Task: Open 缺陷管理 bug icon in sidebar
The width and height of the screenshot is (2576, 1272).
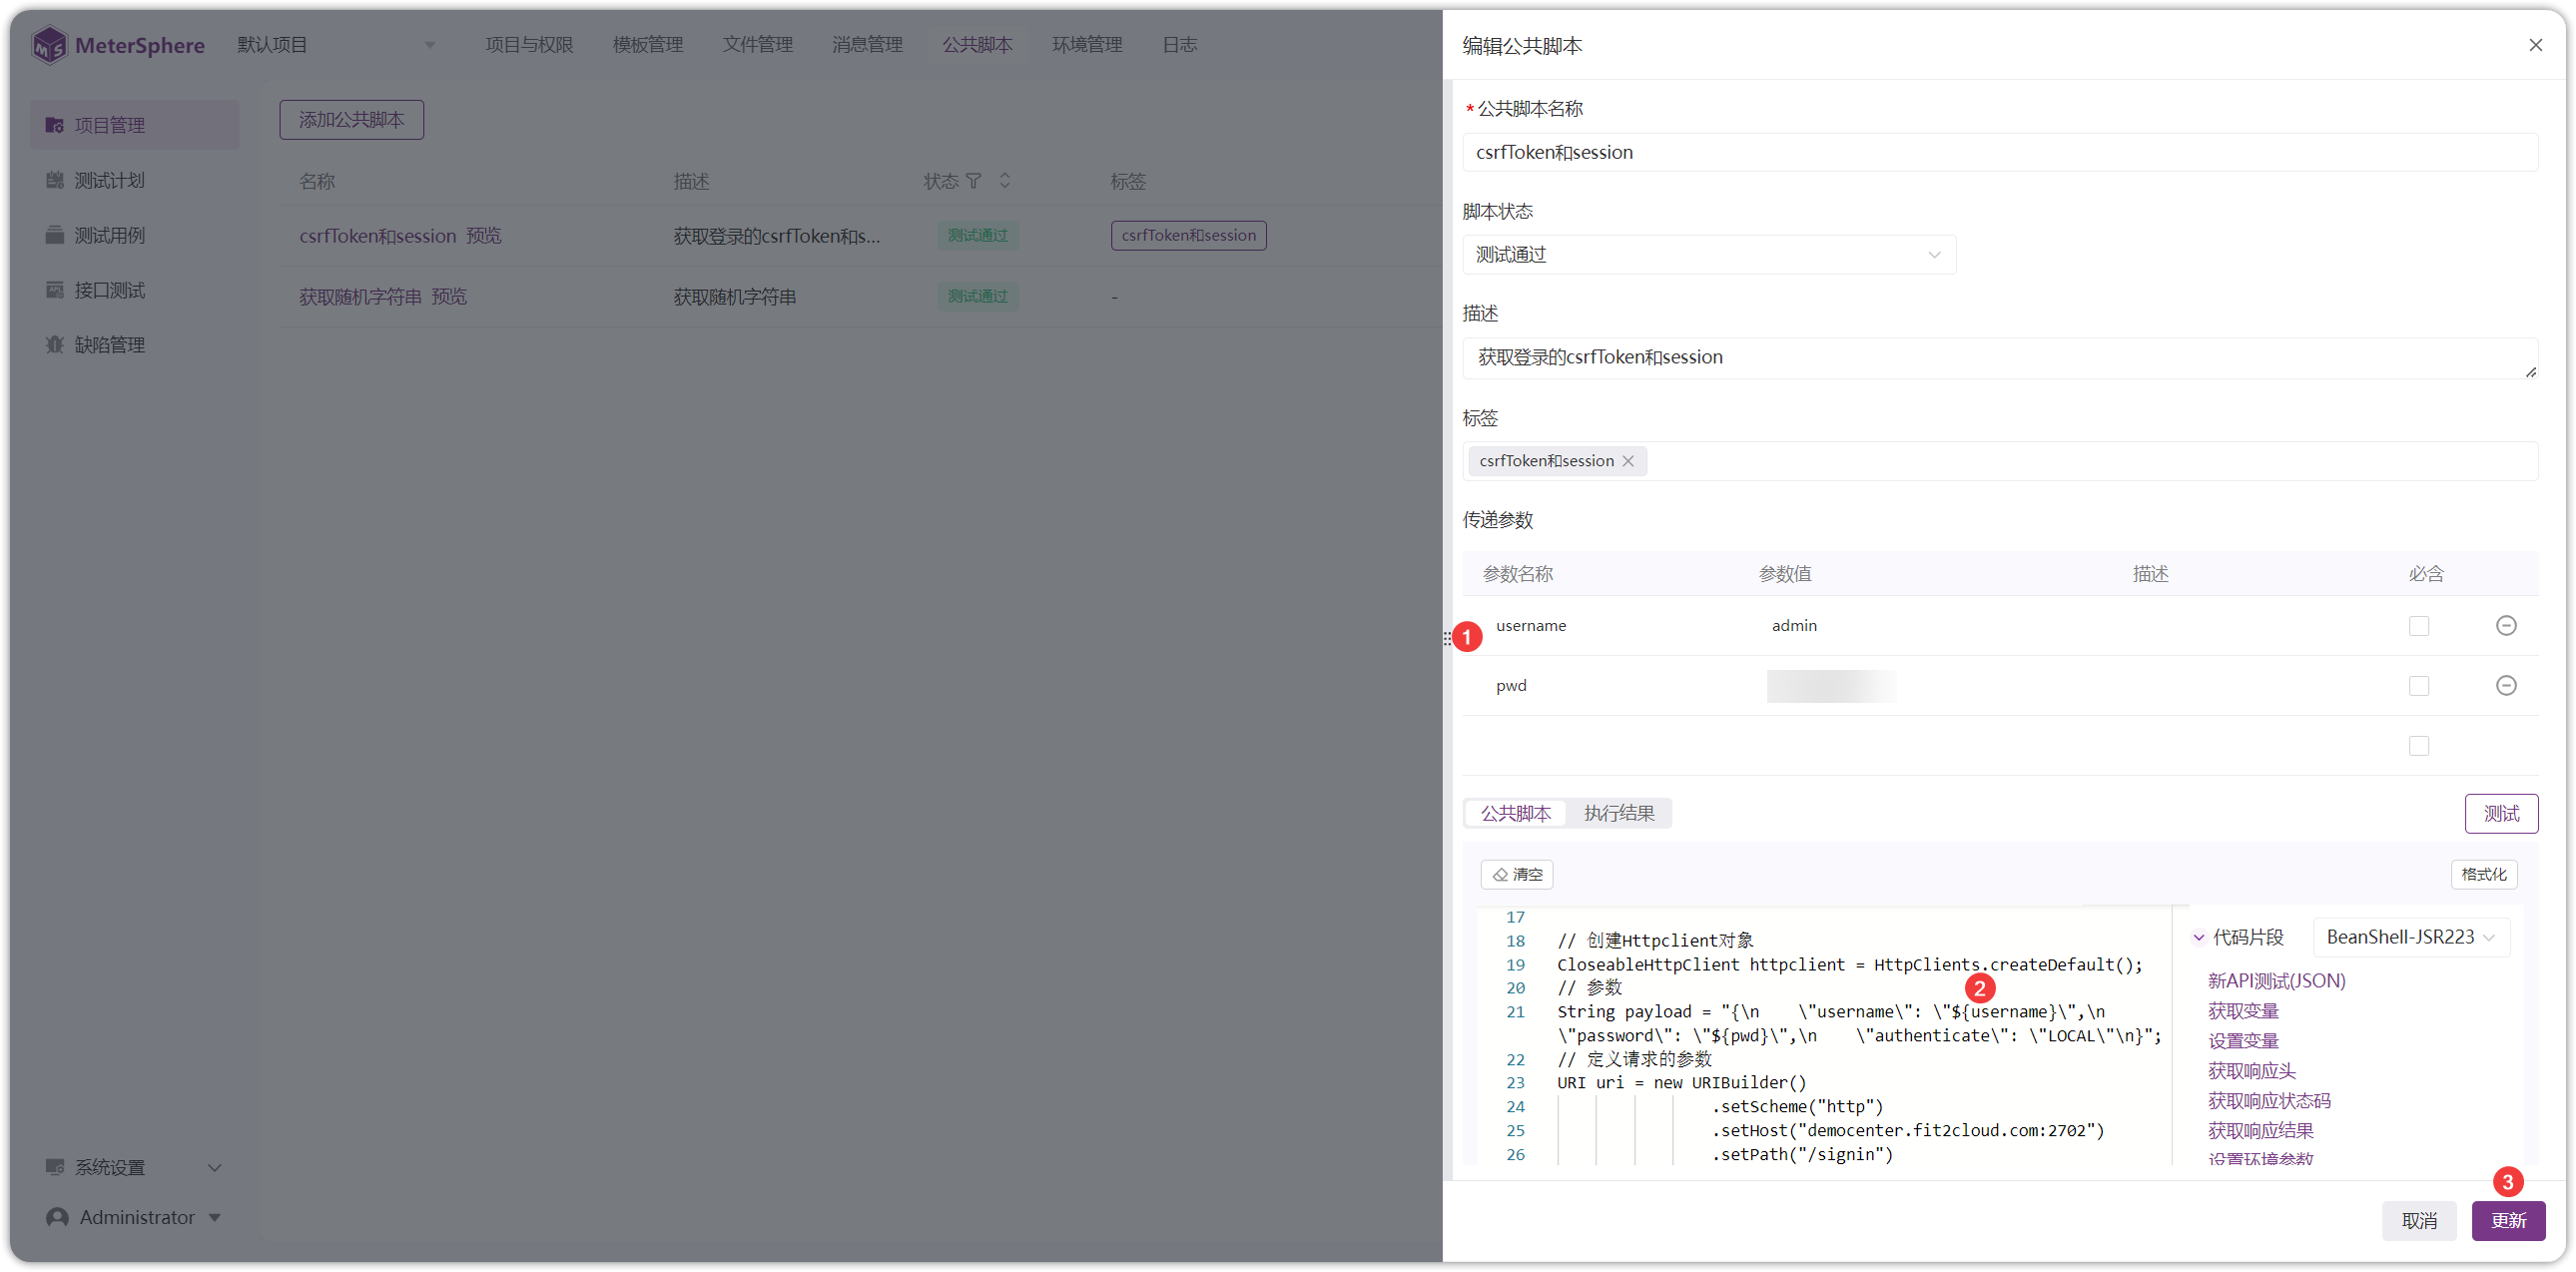Action: tap(55, 345)
